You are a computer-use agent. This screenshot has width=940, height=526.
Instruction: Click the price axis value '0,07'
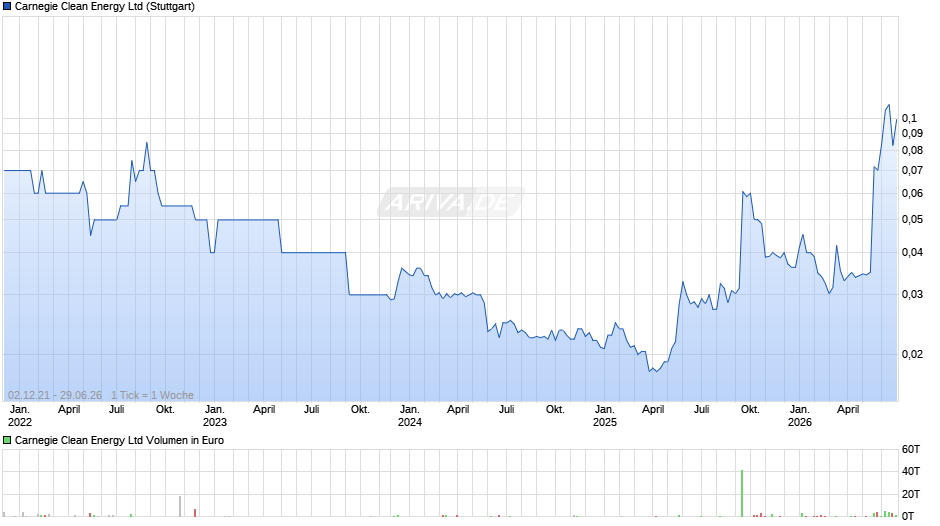tap(912, 170)
